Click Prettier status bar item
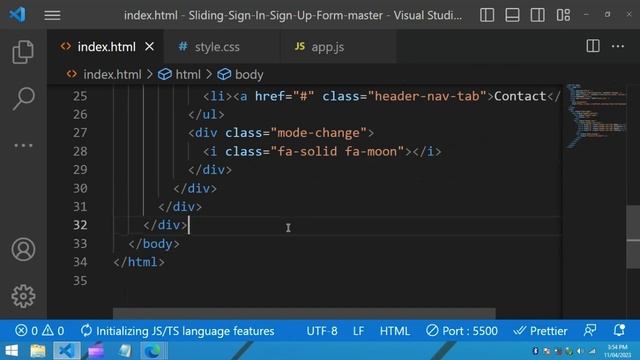The width and height of the screenshot is (640, 360). pos(540,331)
